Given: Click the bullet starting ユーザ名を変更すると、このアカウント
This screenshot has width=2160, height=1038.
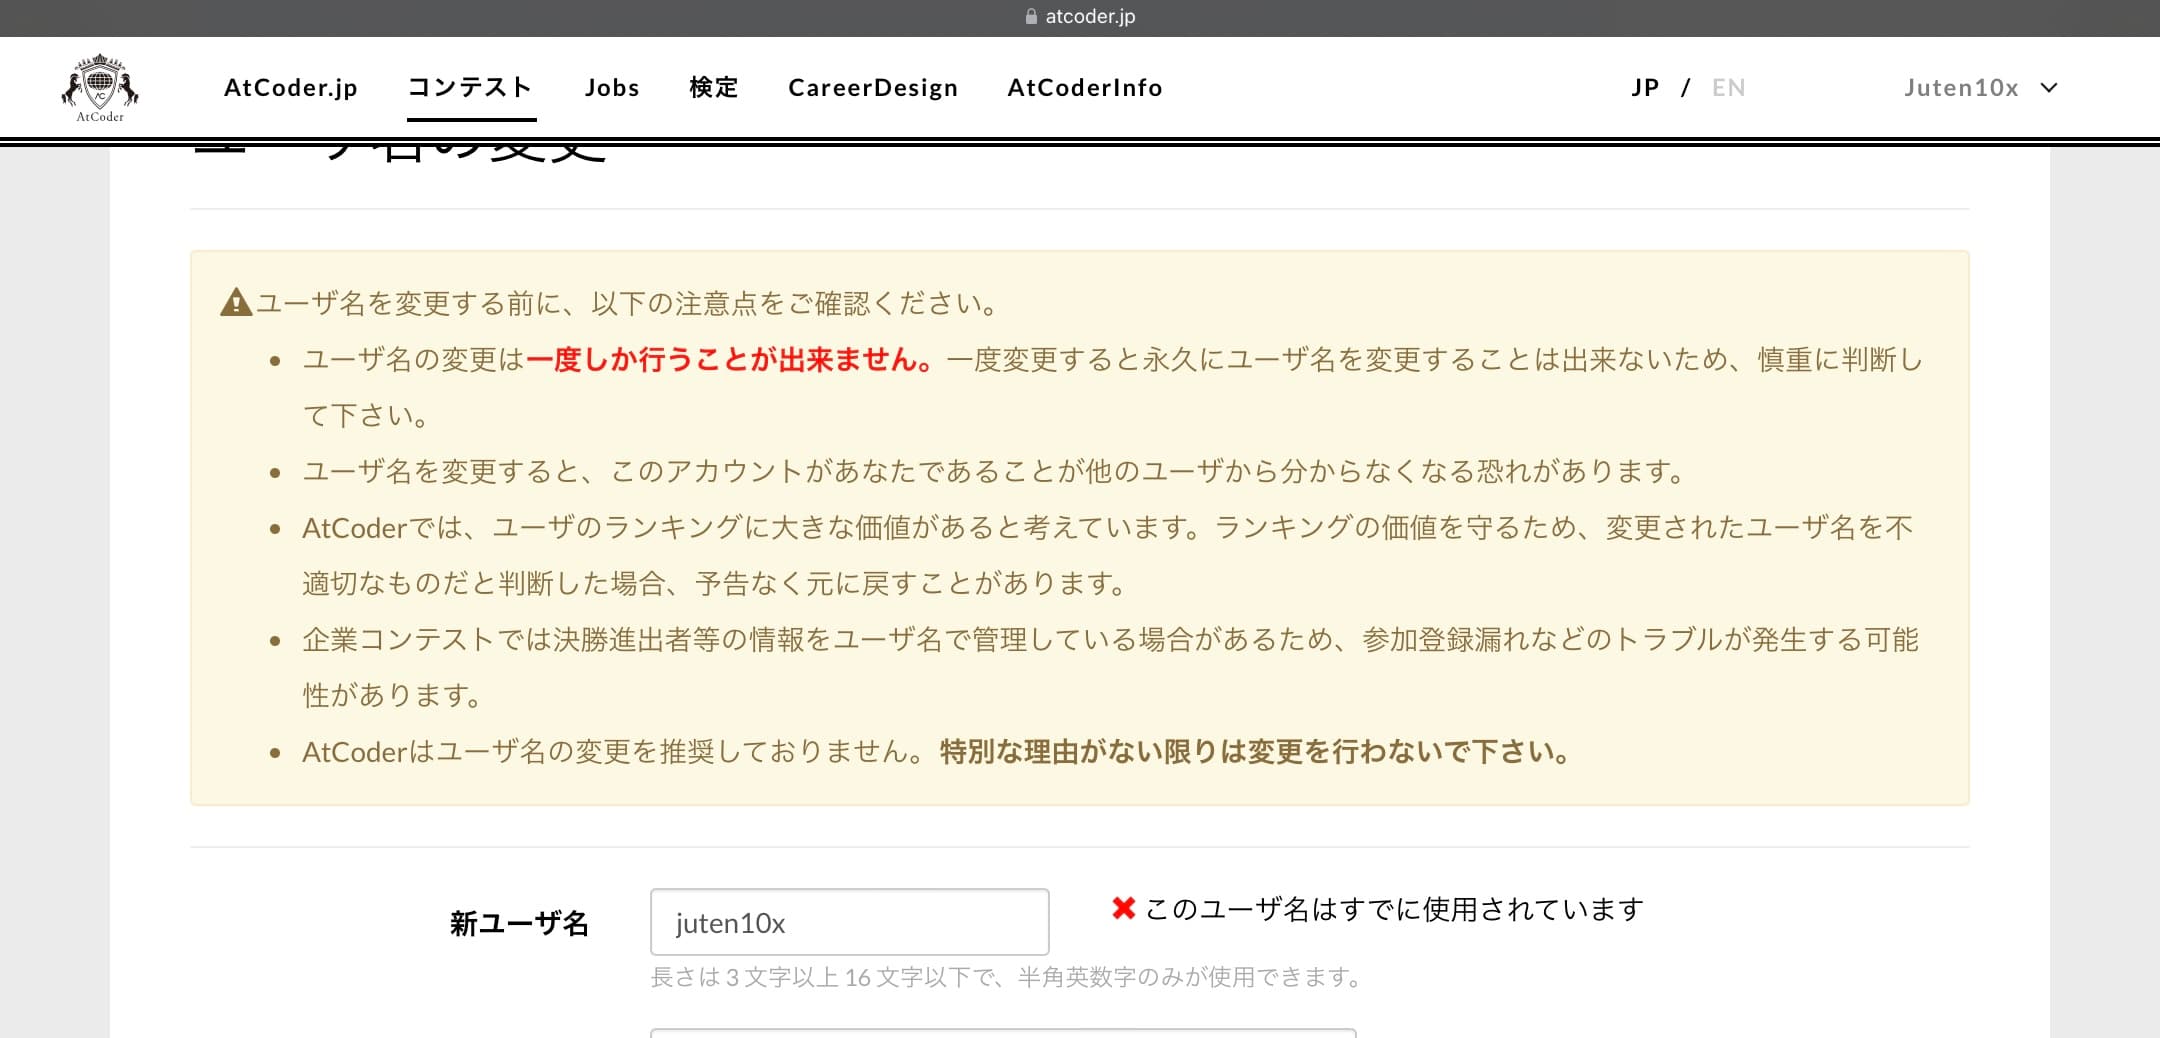Looking at the screenshot, I should click(995, 471).
